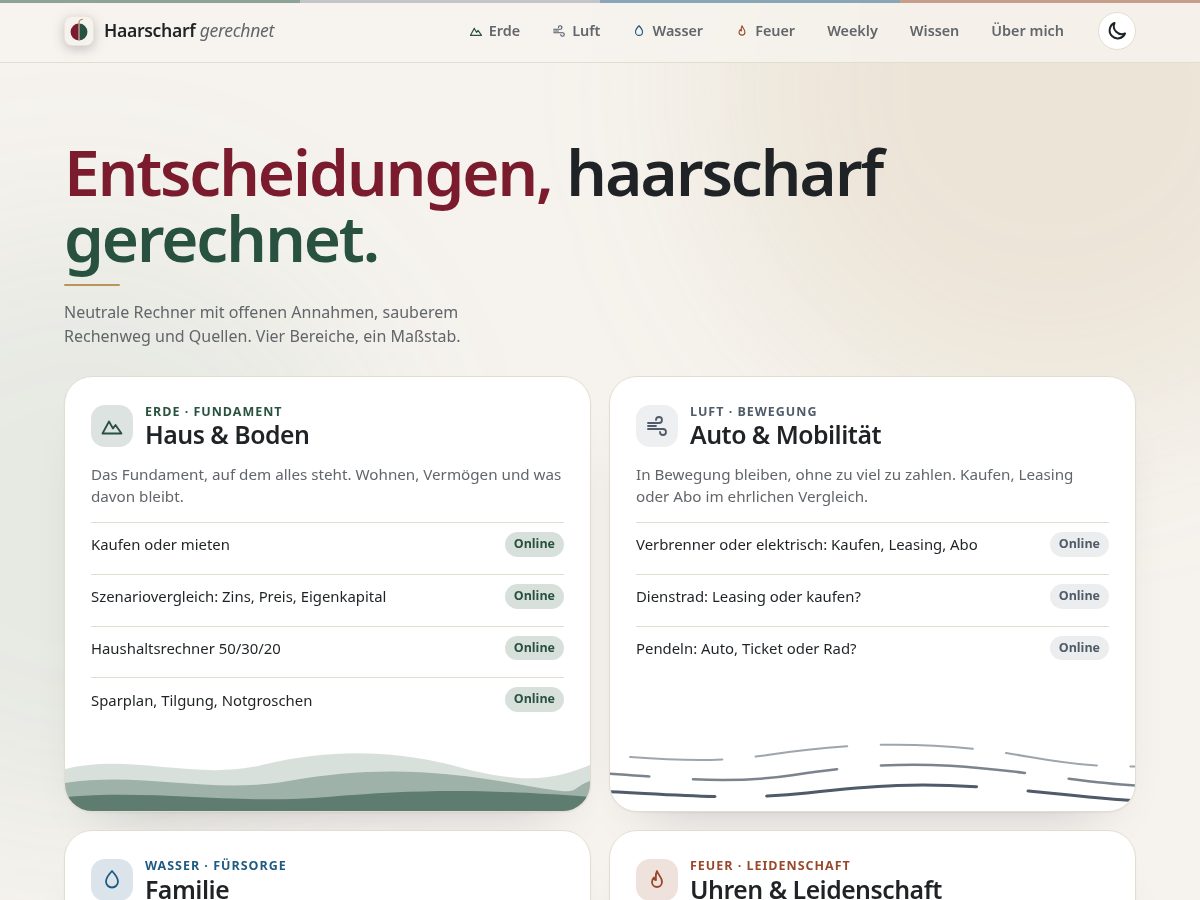Toggle dark mode with the moon icon
1200x900 pixels.
[x=1117, y=31]
